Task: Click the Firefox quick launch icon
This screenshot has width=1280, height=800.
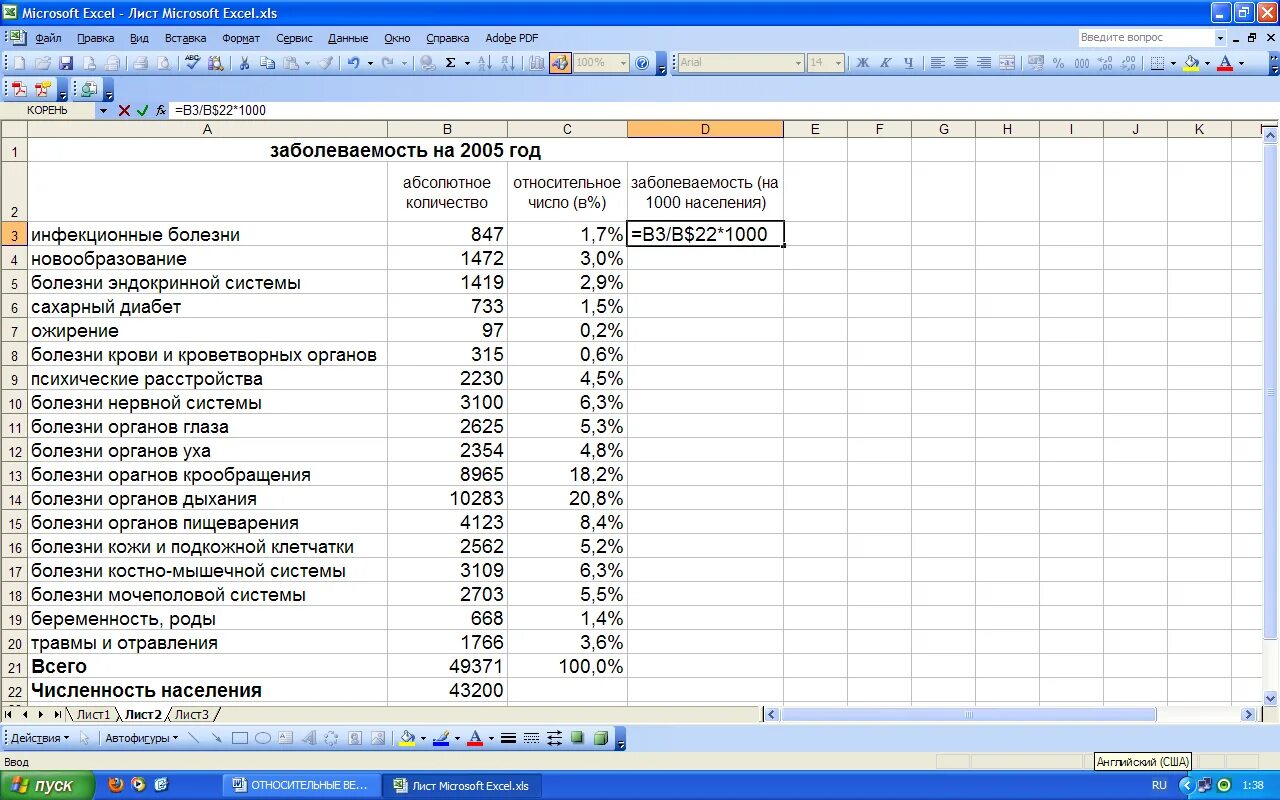Action: [x=116, y=785]
